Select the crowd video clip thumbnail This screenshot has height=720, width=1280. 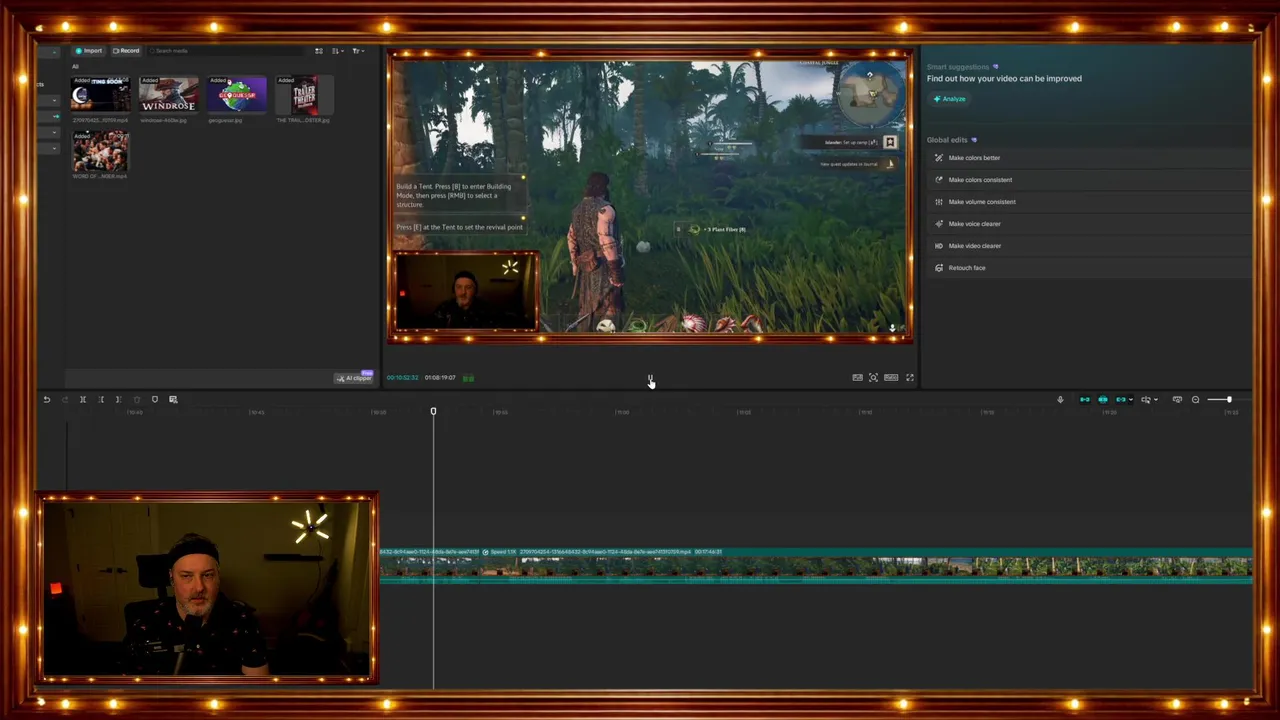tap(100, 151)
